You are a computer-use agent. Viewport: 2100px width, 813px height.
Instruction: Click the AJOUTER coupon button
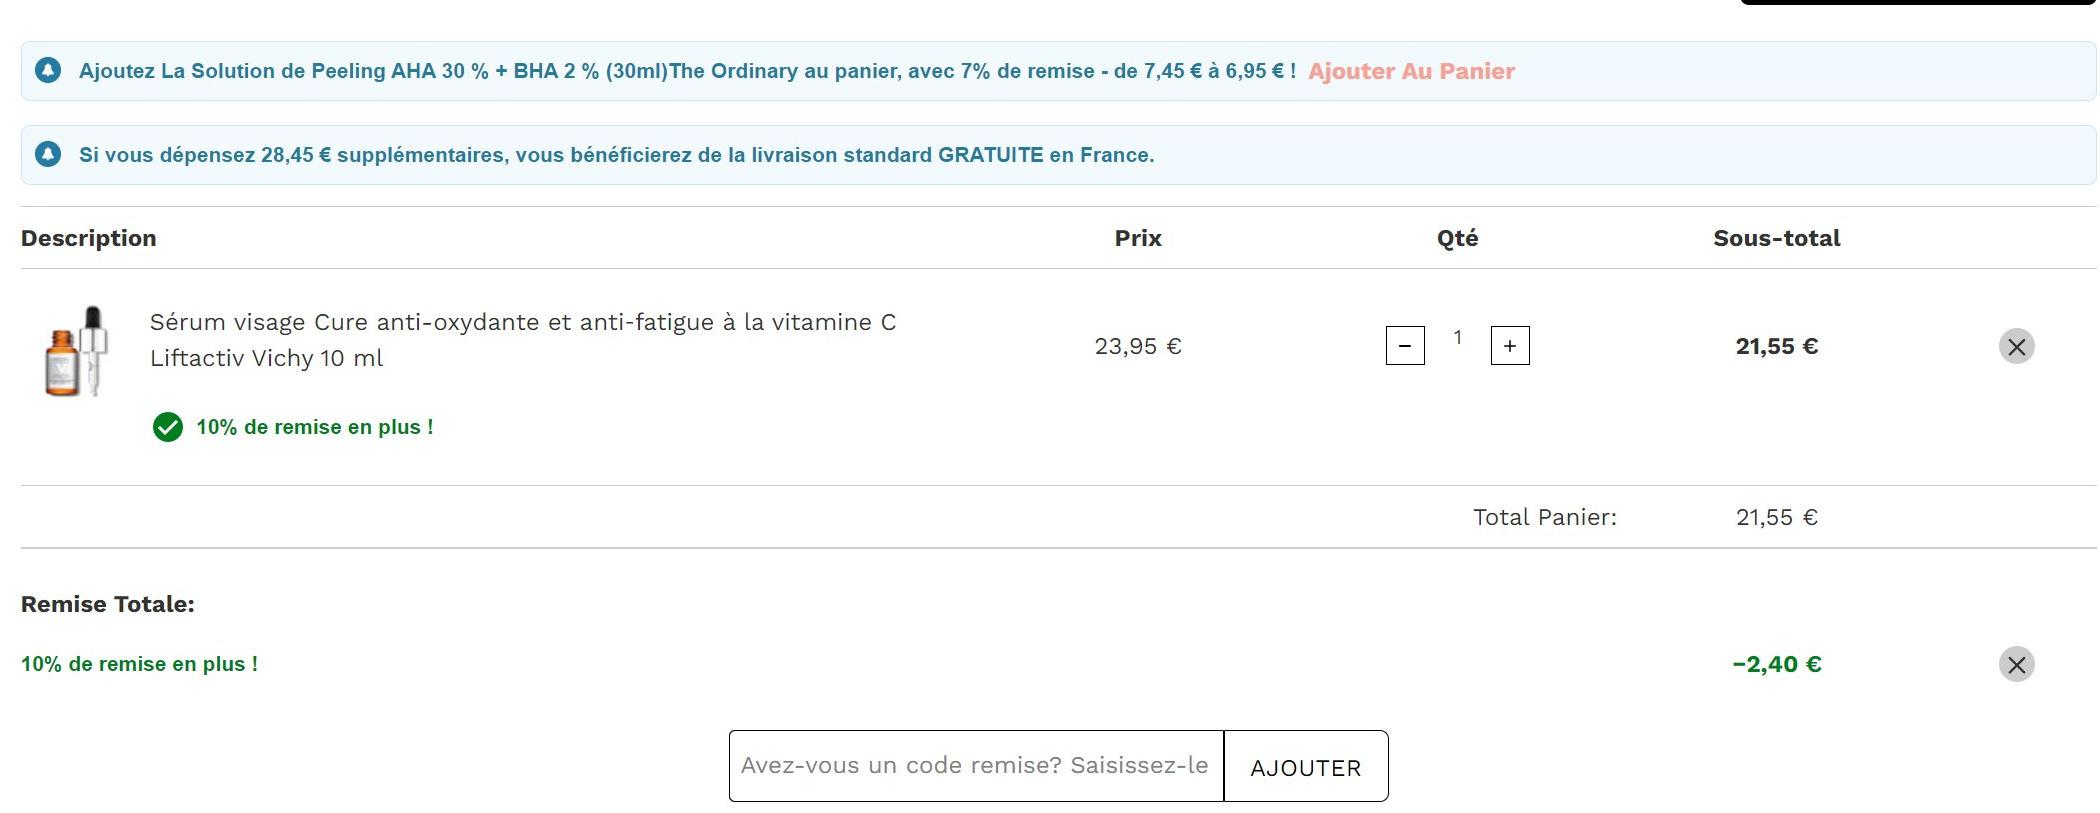[1306, 767]
